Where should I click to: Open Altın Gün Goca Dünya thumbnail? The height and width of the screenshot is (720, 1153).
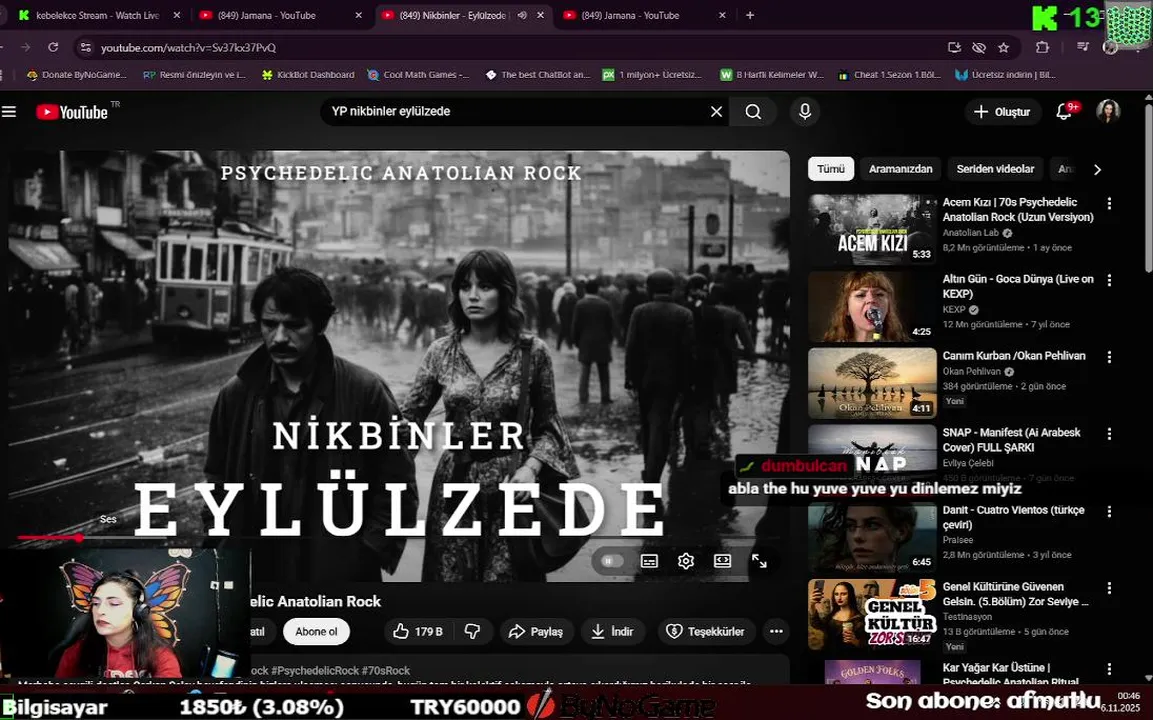[x=872, y=306]
